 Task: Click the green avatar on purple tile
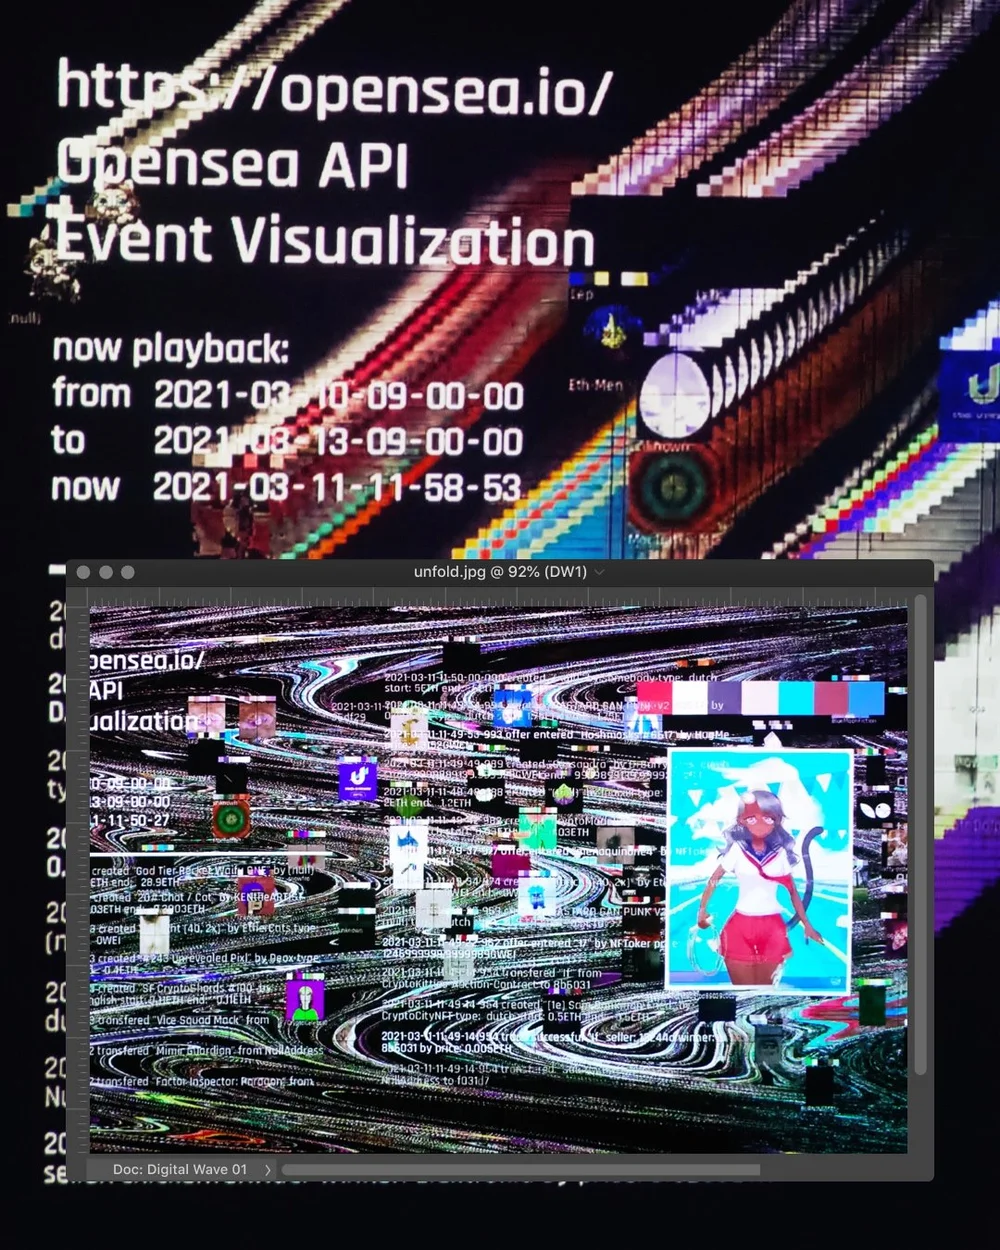(x=304, y=1002)
